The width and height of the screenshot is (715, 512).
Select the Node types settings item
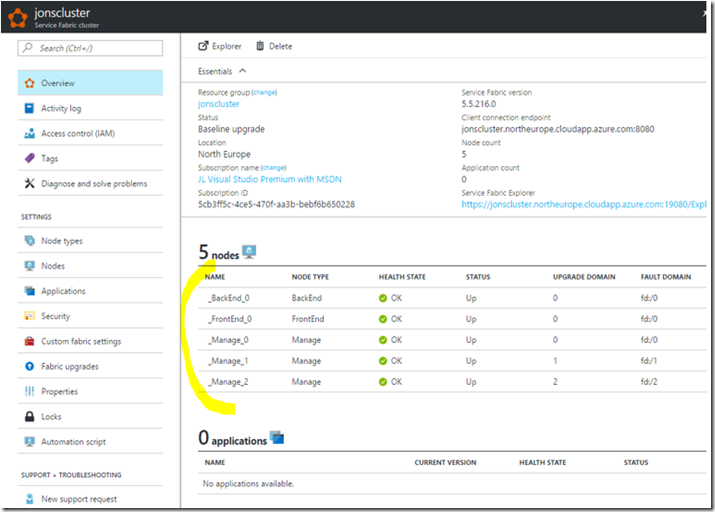pyautogui.click(x=90, y=240)
